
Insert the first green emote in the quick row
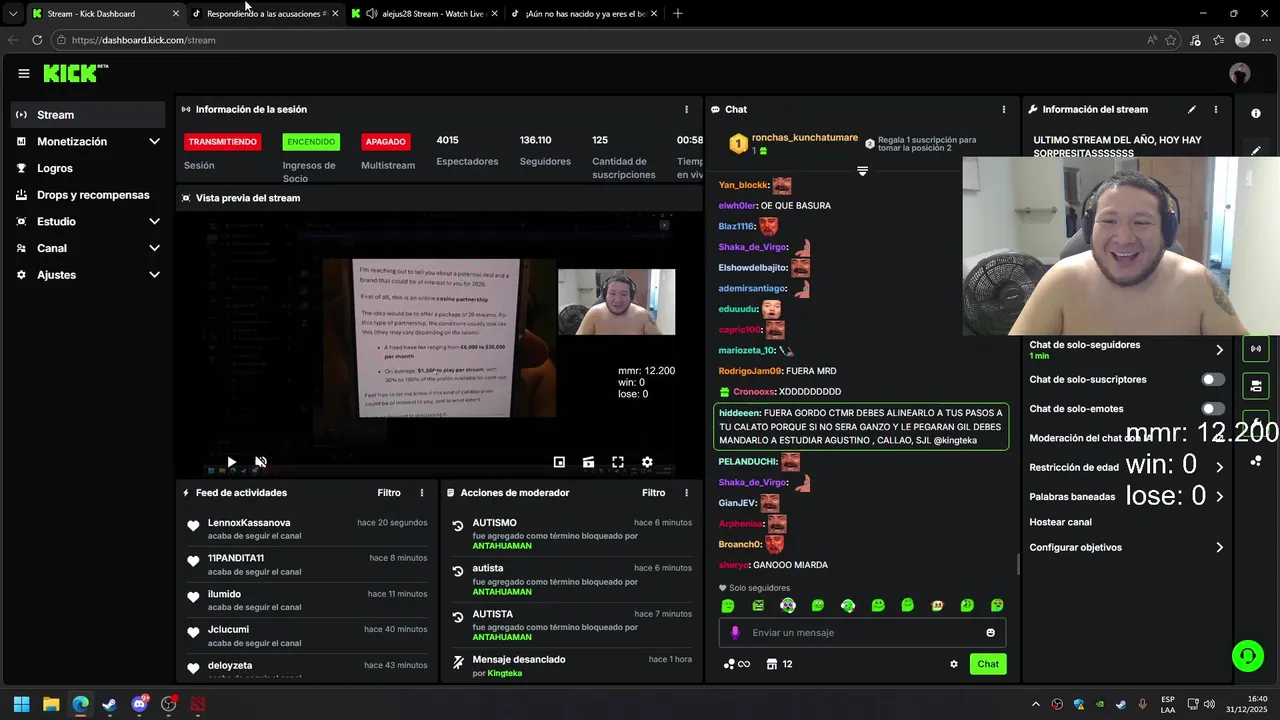[728, 605]
